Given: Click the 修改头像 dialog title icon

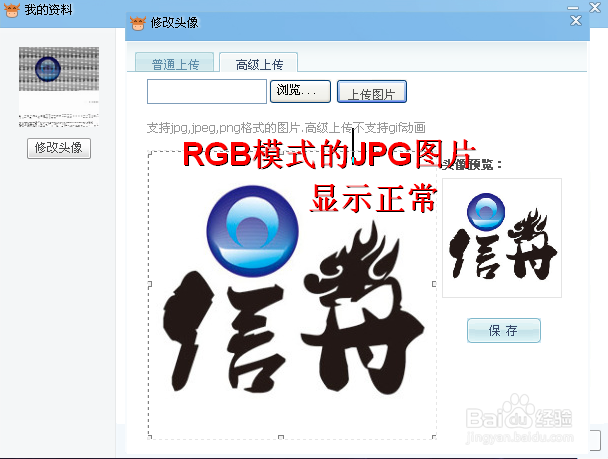Looking at the screenshot, I should tap(138, 23).
